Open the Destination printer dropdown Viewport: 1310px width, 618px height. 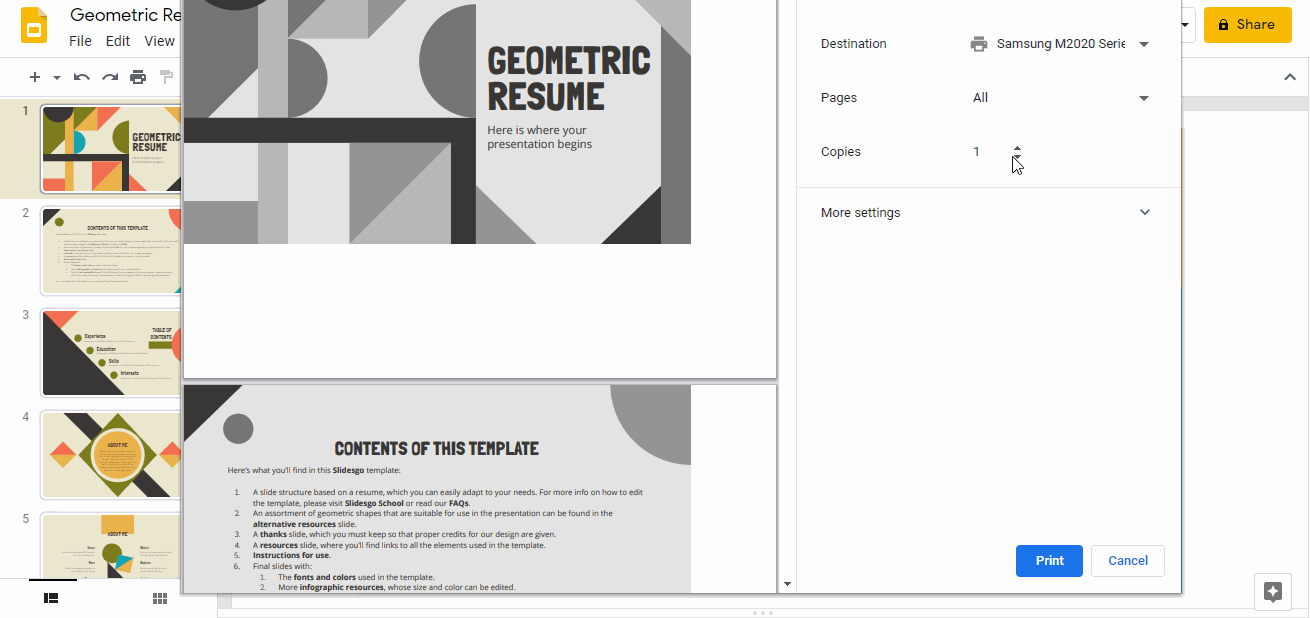tap(1143, 43)
